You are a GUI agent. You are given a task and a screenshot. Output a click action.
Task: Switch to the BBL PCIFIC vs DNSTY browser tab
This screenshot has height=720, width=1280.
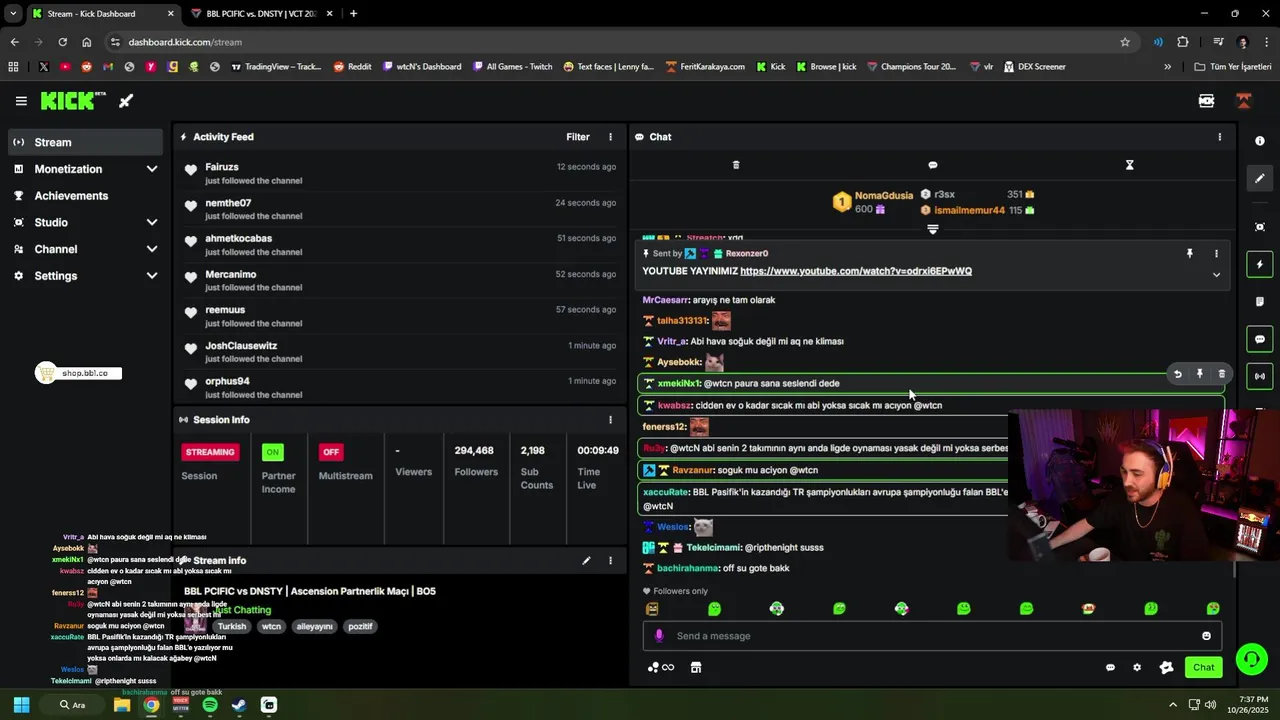click(x=260, y=14)
